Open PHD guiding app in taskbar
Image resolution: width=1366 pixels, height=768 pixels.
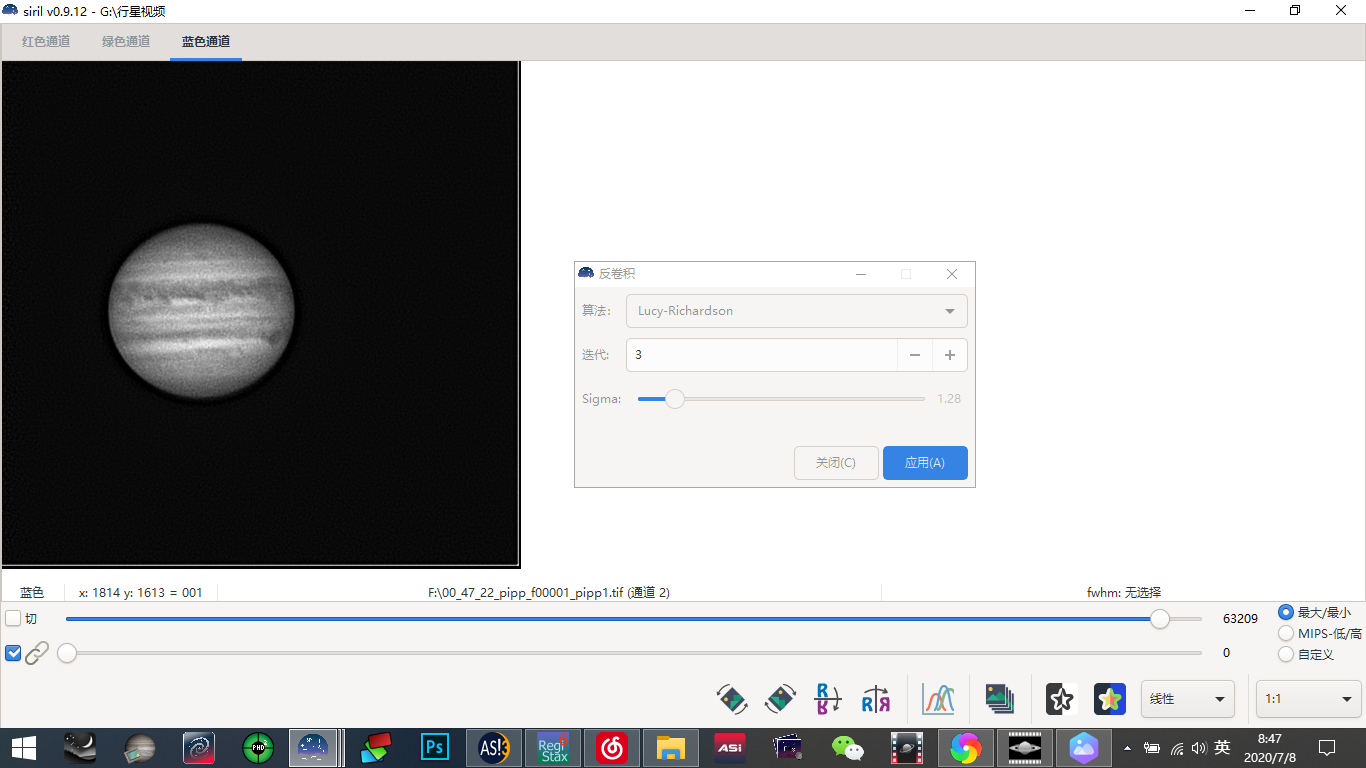pyautogui.click(x=258, y=747)
